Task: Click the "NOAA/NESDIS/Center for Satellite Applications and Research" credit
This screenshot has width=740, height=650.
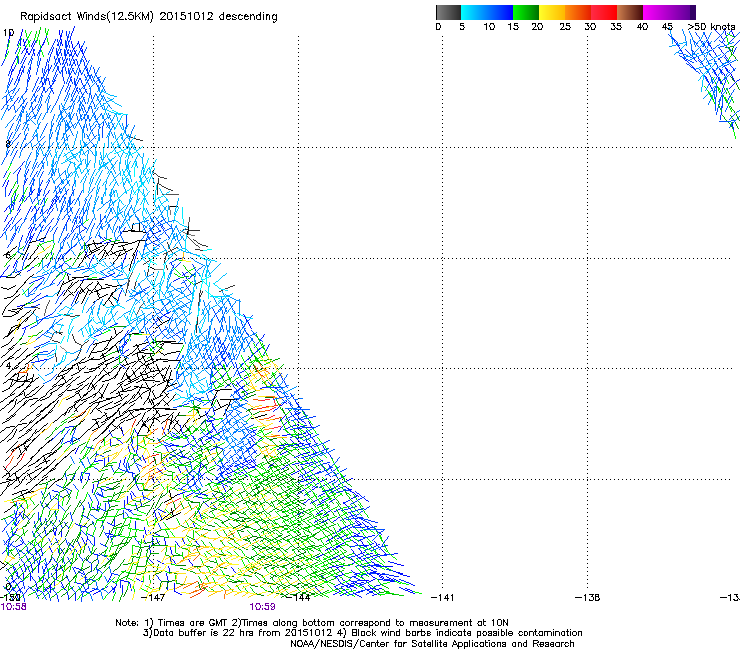Action: pos(432,644)
